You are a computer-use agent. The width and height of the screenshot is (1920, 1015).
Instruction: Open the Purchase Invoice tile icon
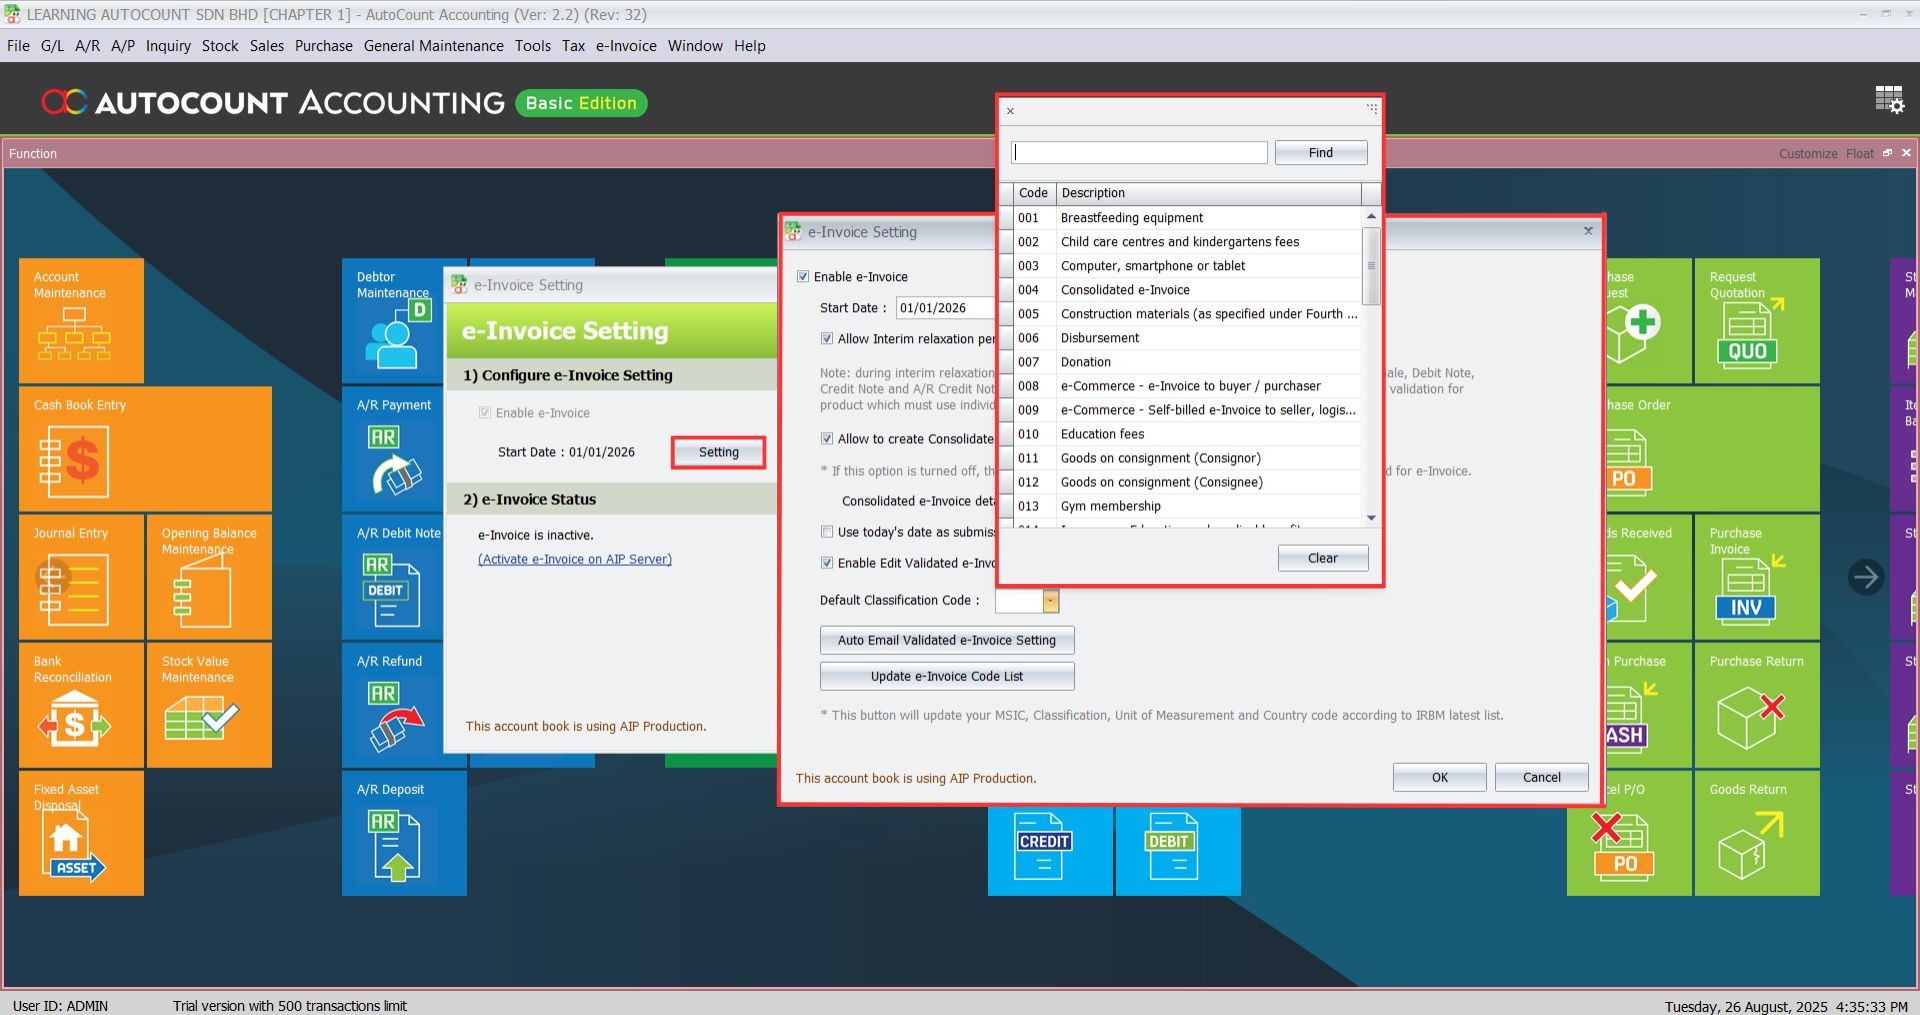(x=1747, y=590)
